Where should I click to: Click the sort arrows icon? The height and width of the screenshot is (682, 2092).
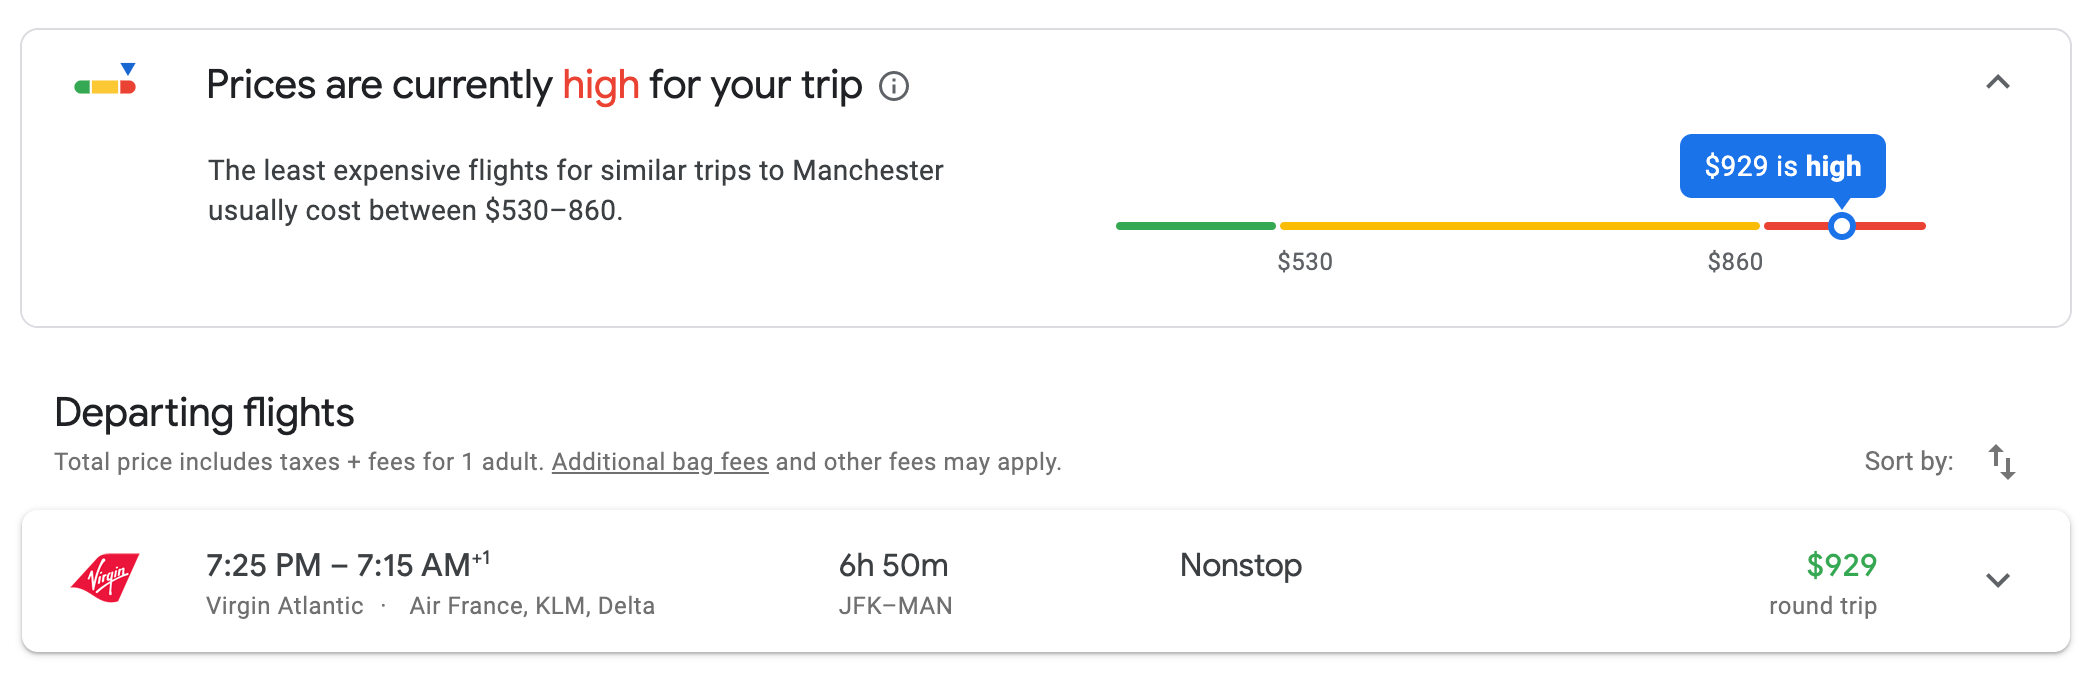(2001, 462)
